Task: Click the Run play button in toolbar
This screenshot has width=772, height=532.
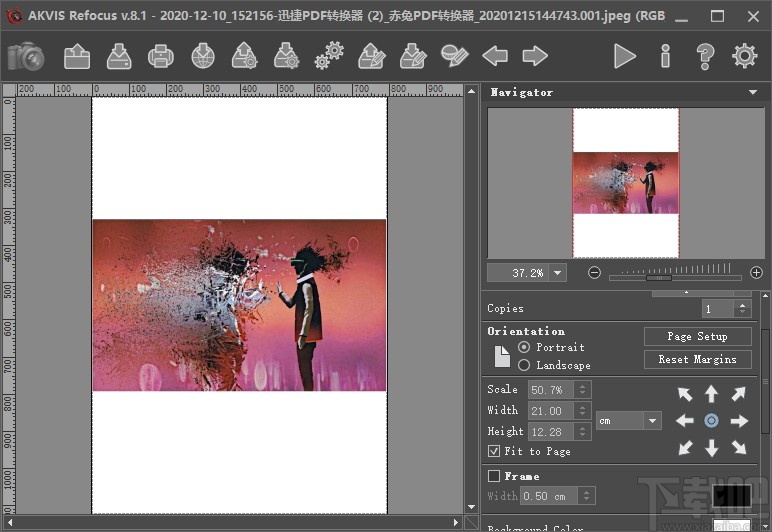Action: (x=625, y=56)
